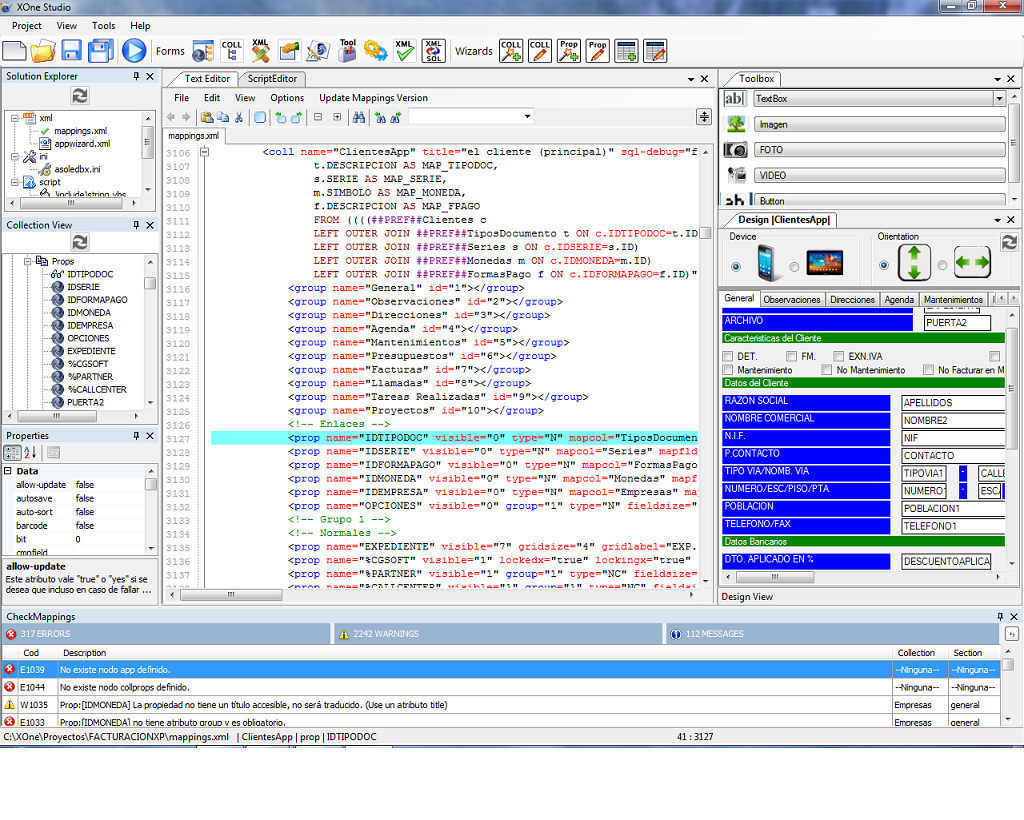This screenshot has width=1024, height=820.
Task: Check the FM. checkbox
Action: (x=792, y=356)
